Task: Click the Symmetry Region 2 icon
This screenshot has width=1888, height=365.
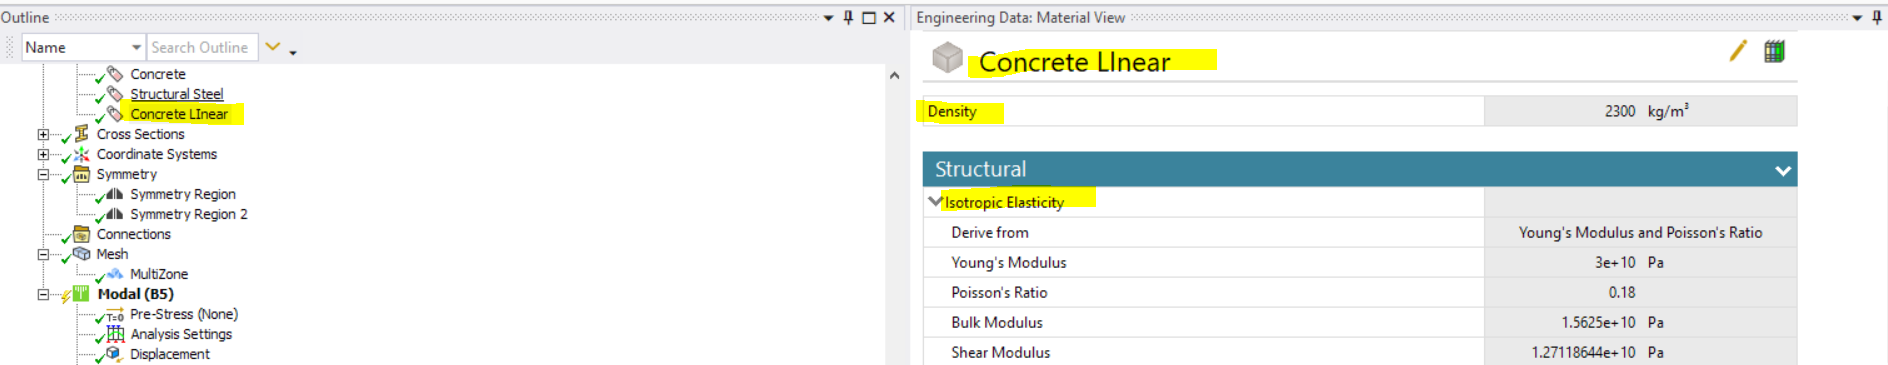Action: [x=115, y=213]
